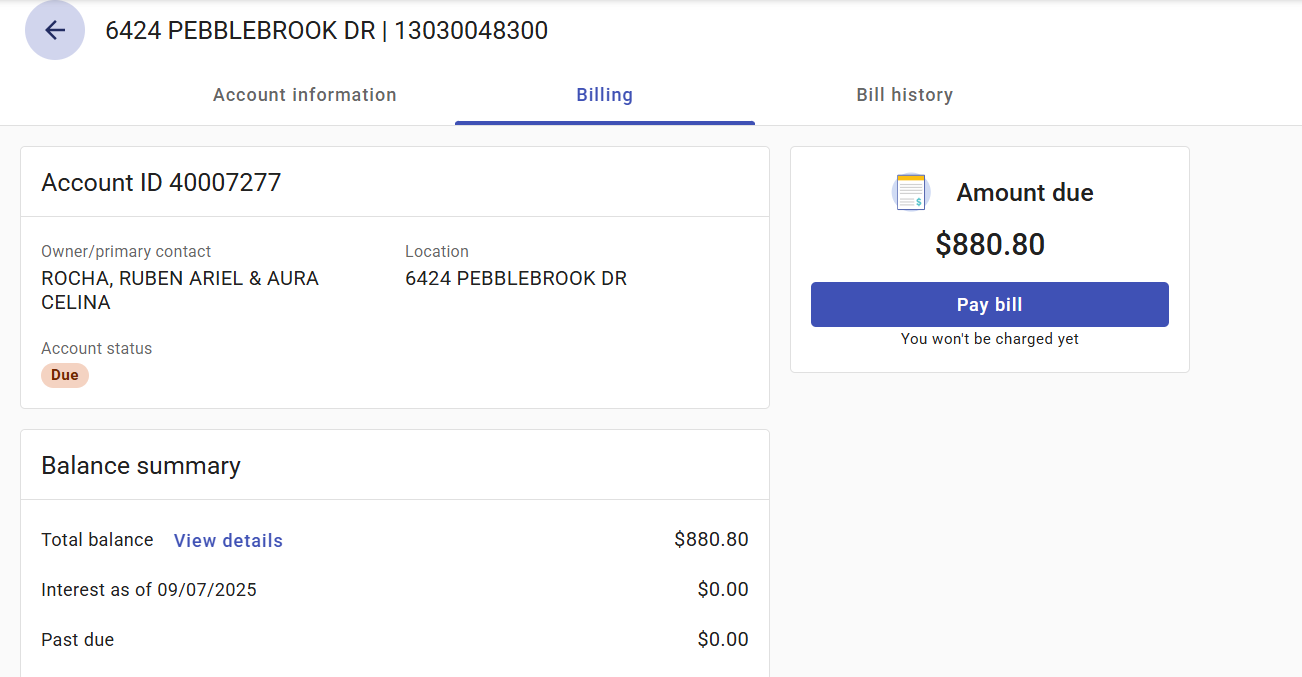Click the Amount due heading text
Image resolution: width=1302 pixels, height=677 pixels.
pos(1025,193)
